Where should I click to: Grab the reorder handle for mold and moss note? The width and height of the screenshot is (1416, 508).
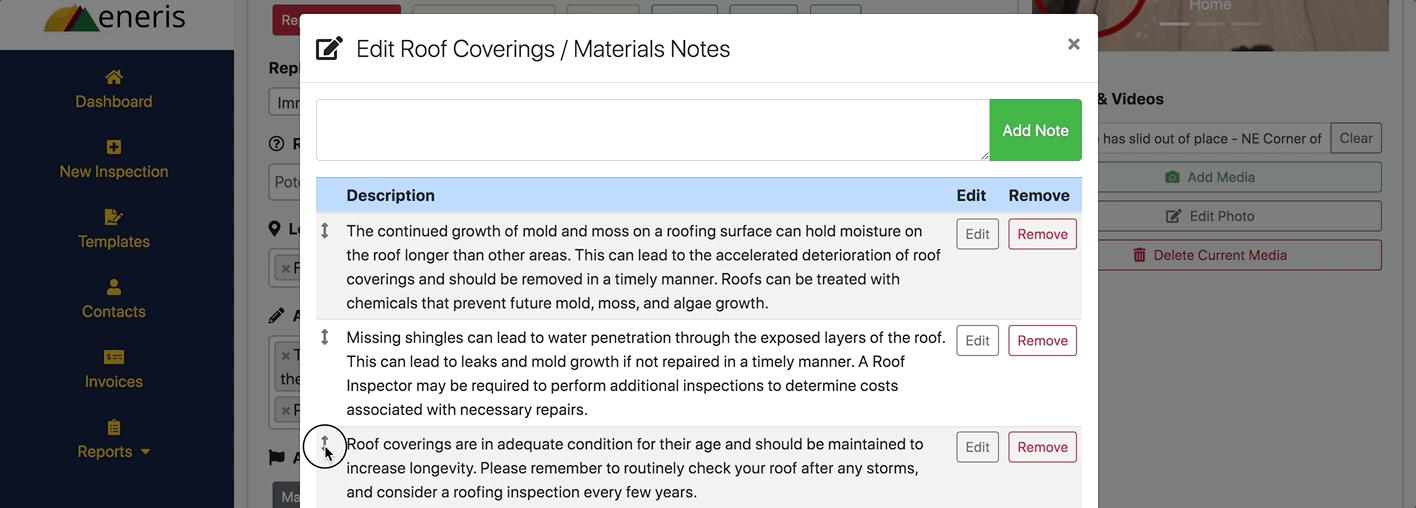click(x=325, y=231)
